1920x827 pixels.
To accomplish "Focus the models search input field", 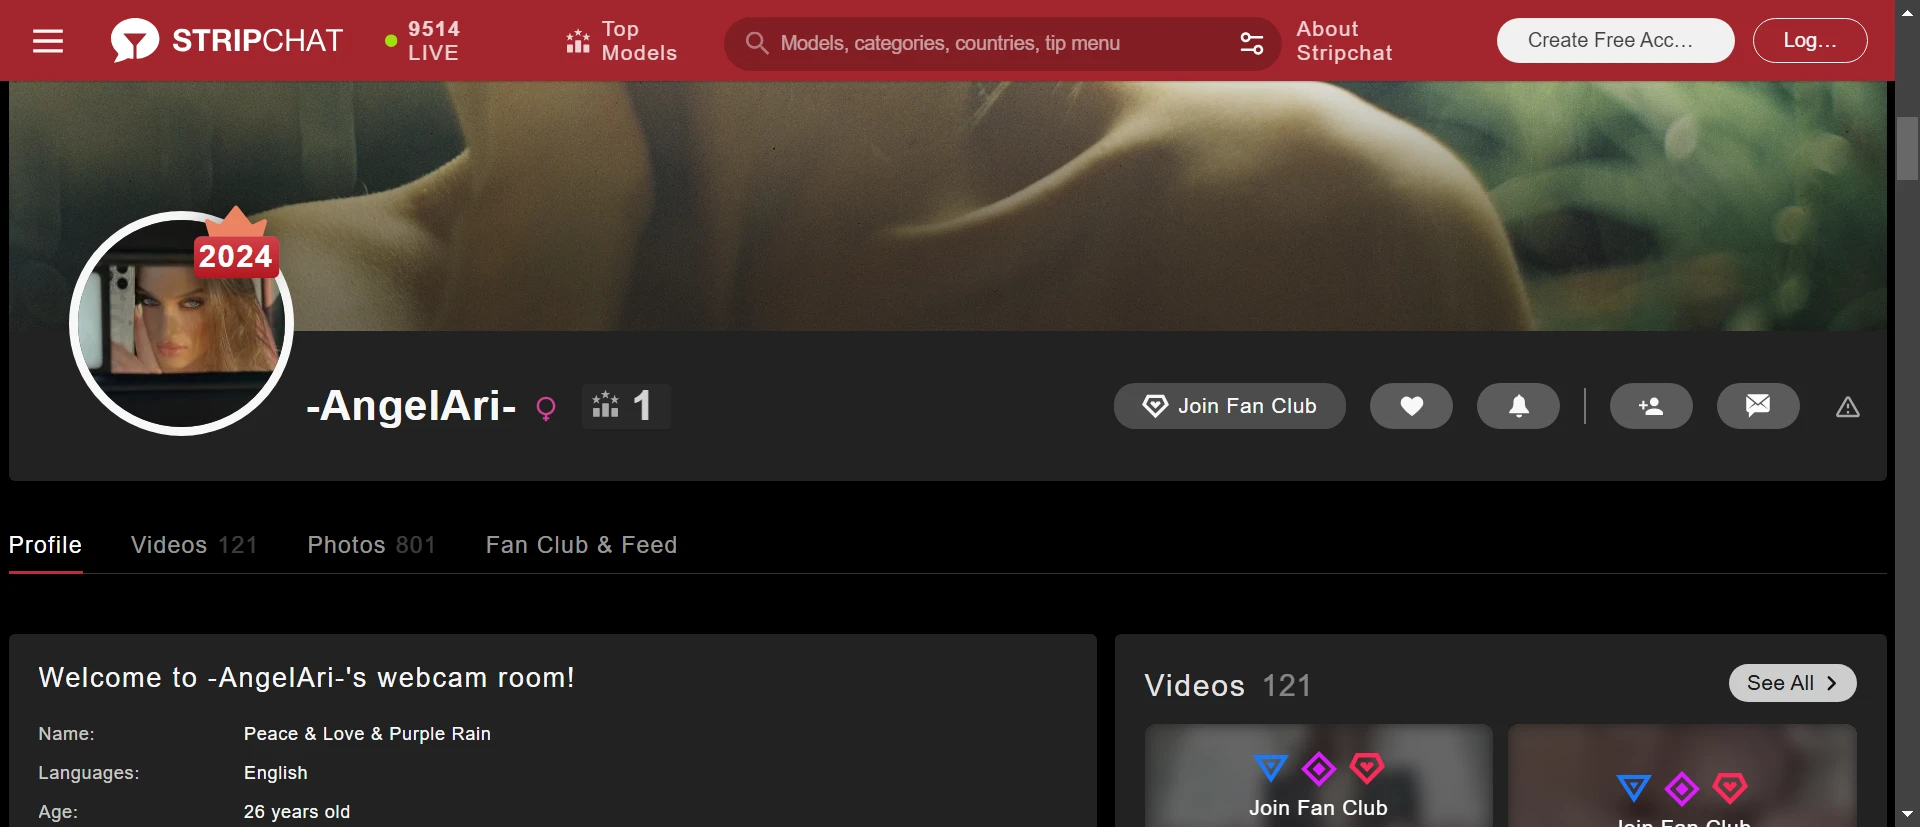I will point(1000,43).
